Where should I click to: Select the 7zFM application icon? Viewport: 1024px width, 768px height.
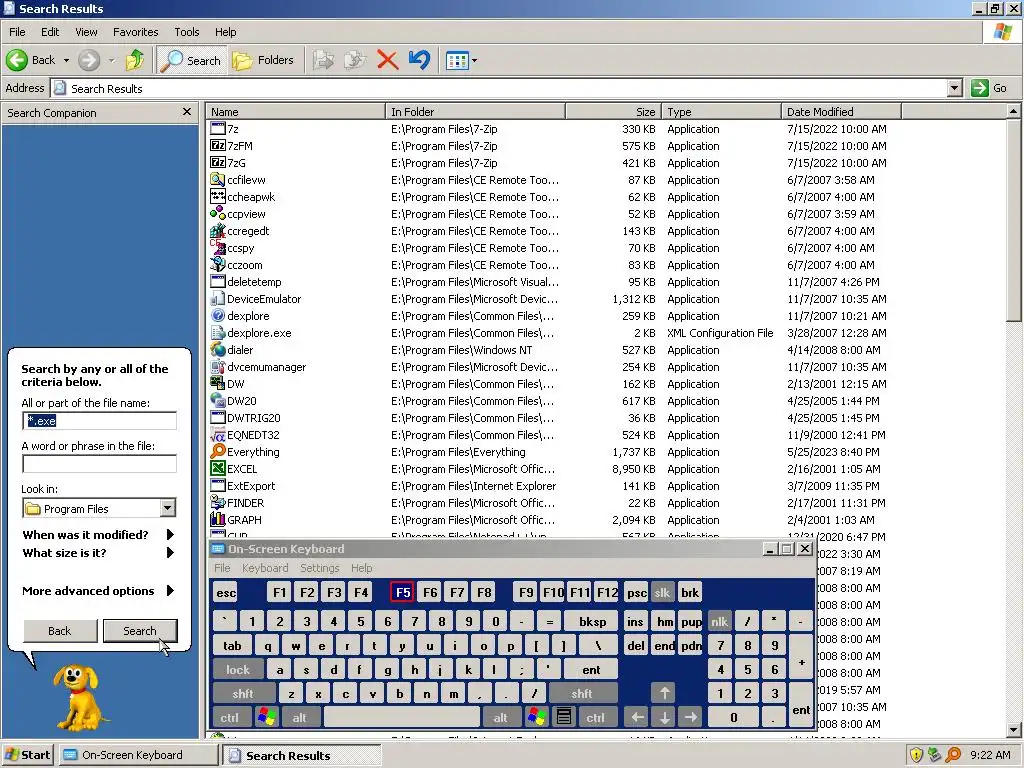(217, 146)
